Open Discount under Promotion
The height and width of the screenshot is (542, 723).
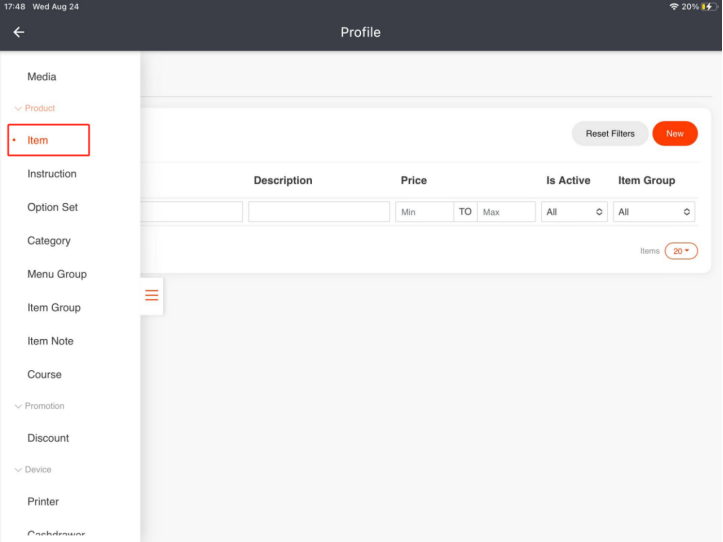coord(48,438)
